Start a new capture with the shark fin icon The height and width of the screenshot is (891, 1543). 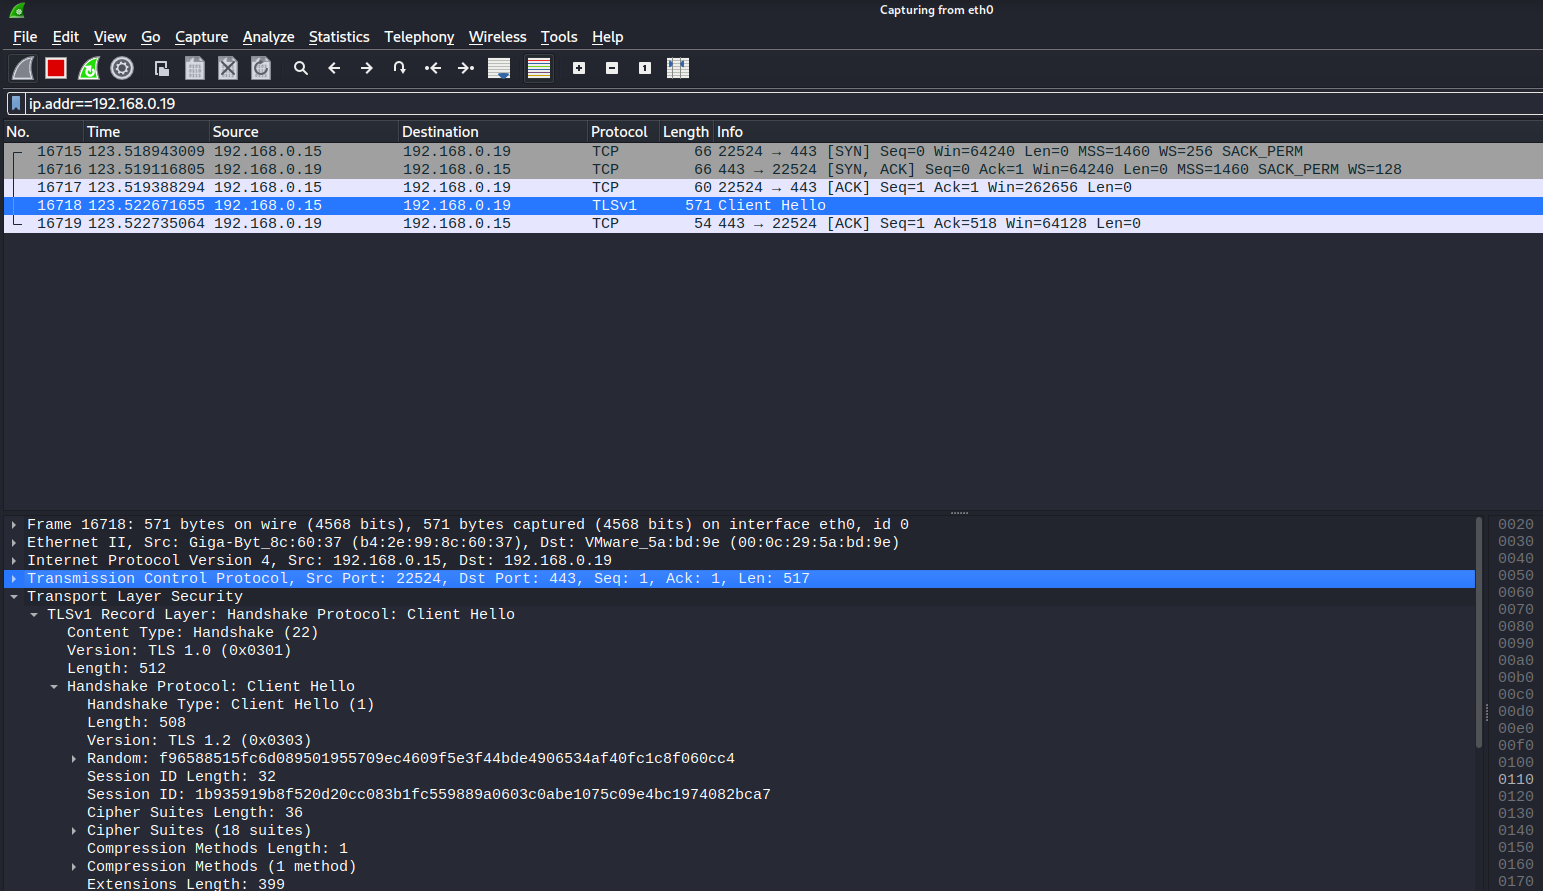23,68
